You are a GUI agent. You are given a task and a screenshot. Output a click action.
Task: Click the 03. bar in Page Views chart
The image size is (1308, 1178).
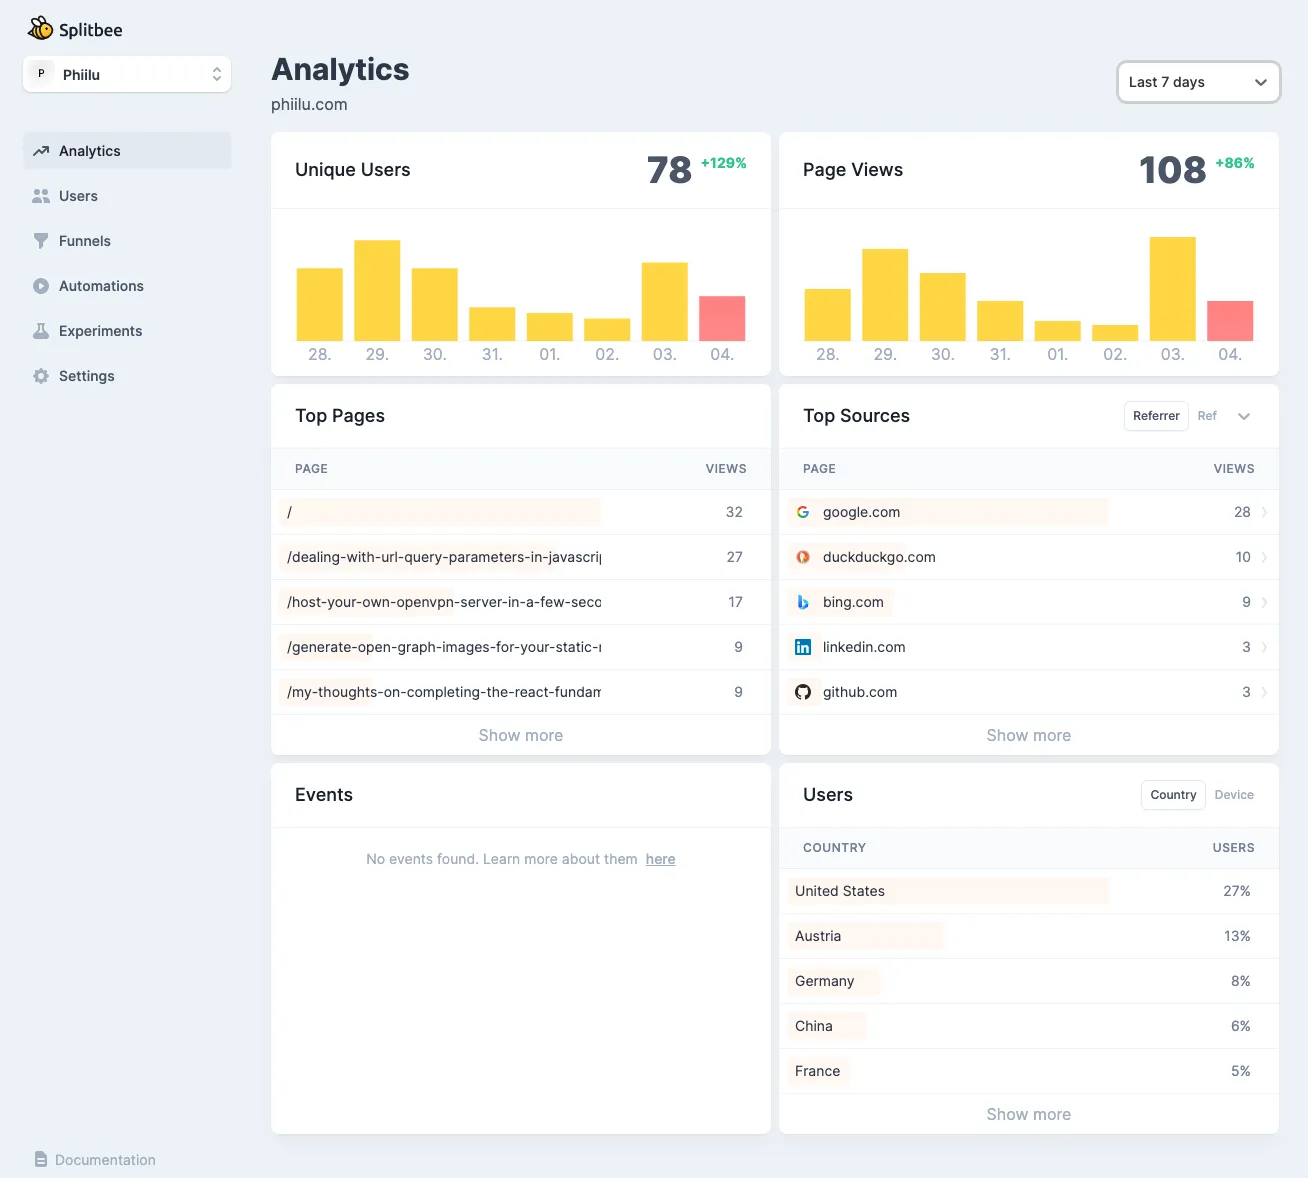pos(1173,289)
